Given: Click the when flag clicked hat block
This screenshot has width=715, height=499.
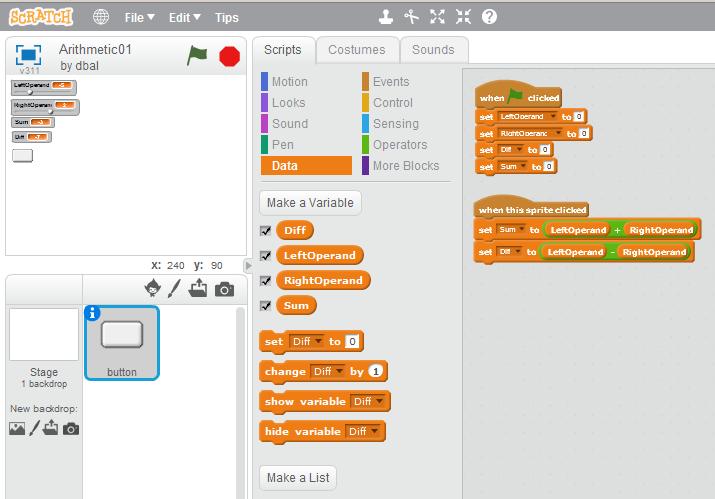Looking at the screenshot, I should point(518,95).
